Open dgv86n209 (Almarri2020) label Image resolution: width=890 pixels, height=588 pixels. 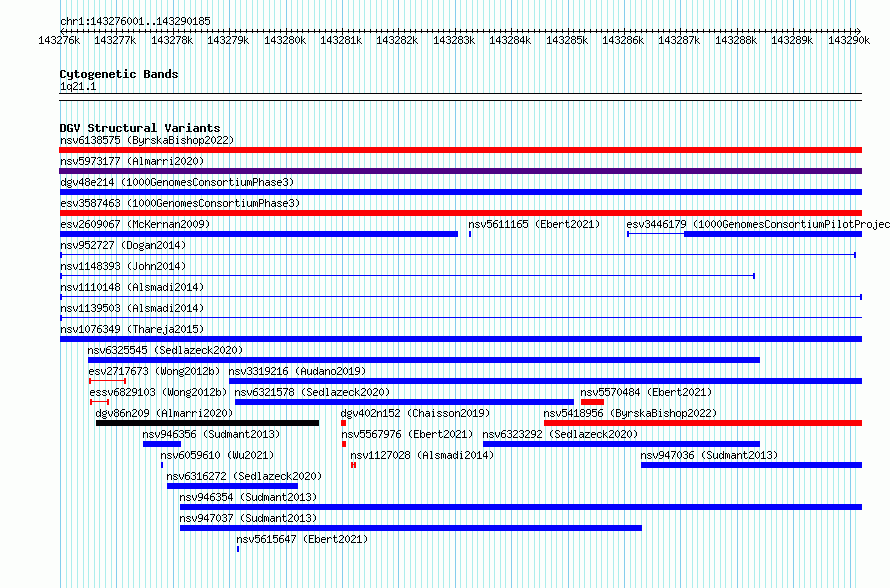point(165,413)
